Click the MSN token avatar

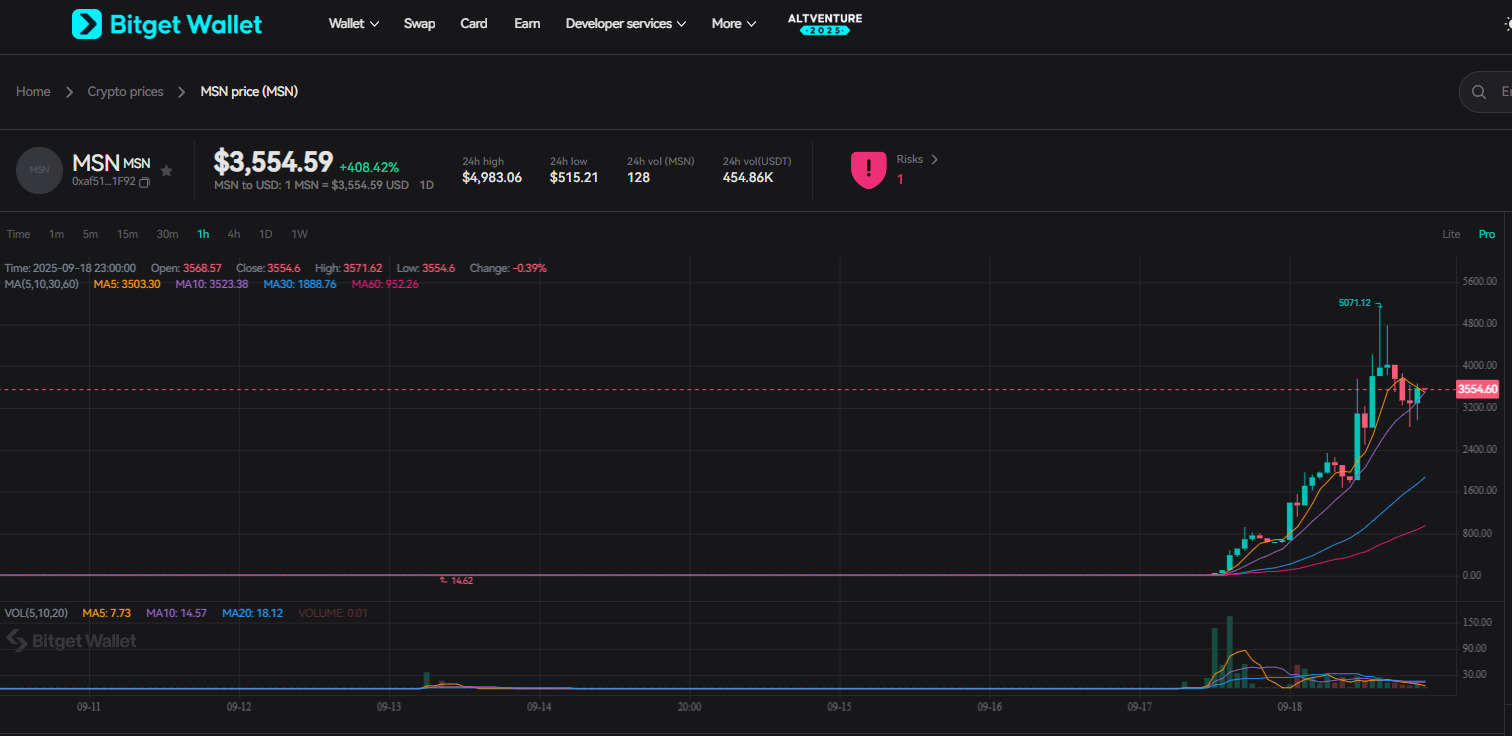pyautogui.click(x=39, y=170)
